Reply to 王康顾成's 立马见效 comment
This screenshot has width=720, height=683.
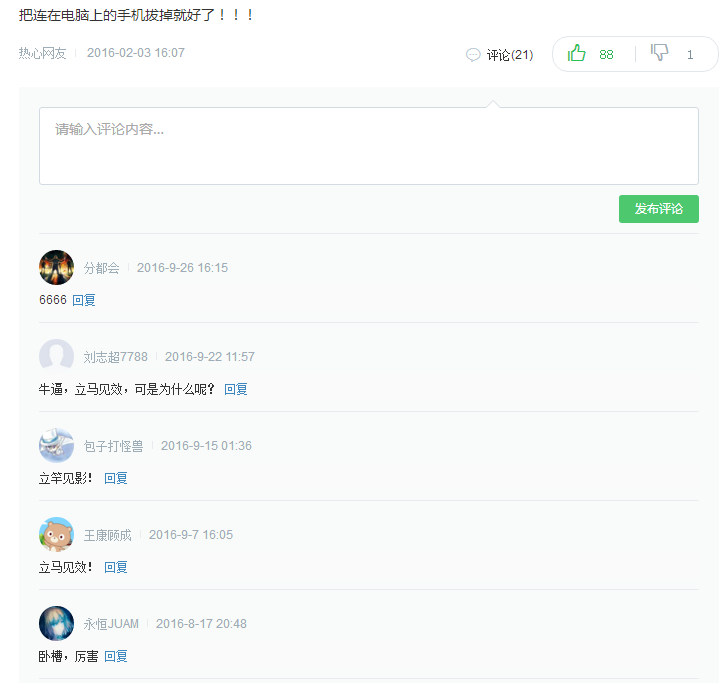tap(116, 568)
